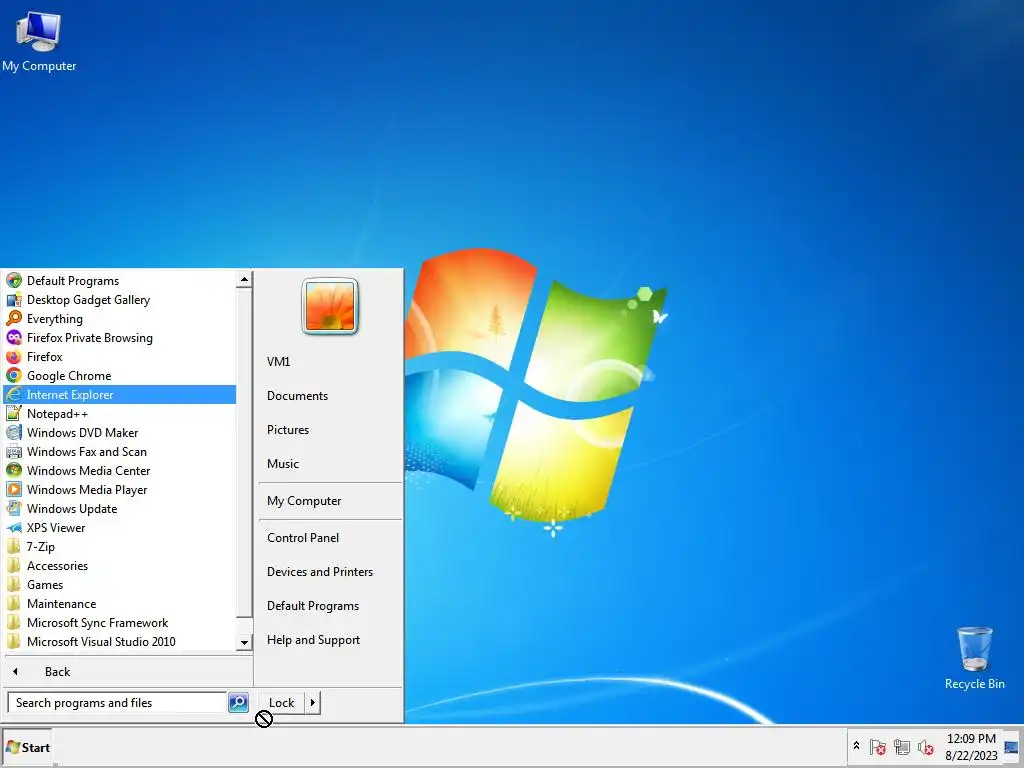This screenshot has width=1024, height=768.
Task: Open the Everything search tool icon
Action: coord(14,319)
